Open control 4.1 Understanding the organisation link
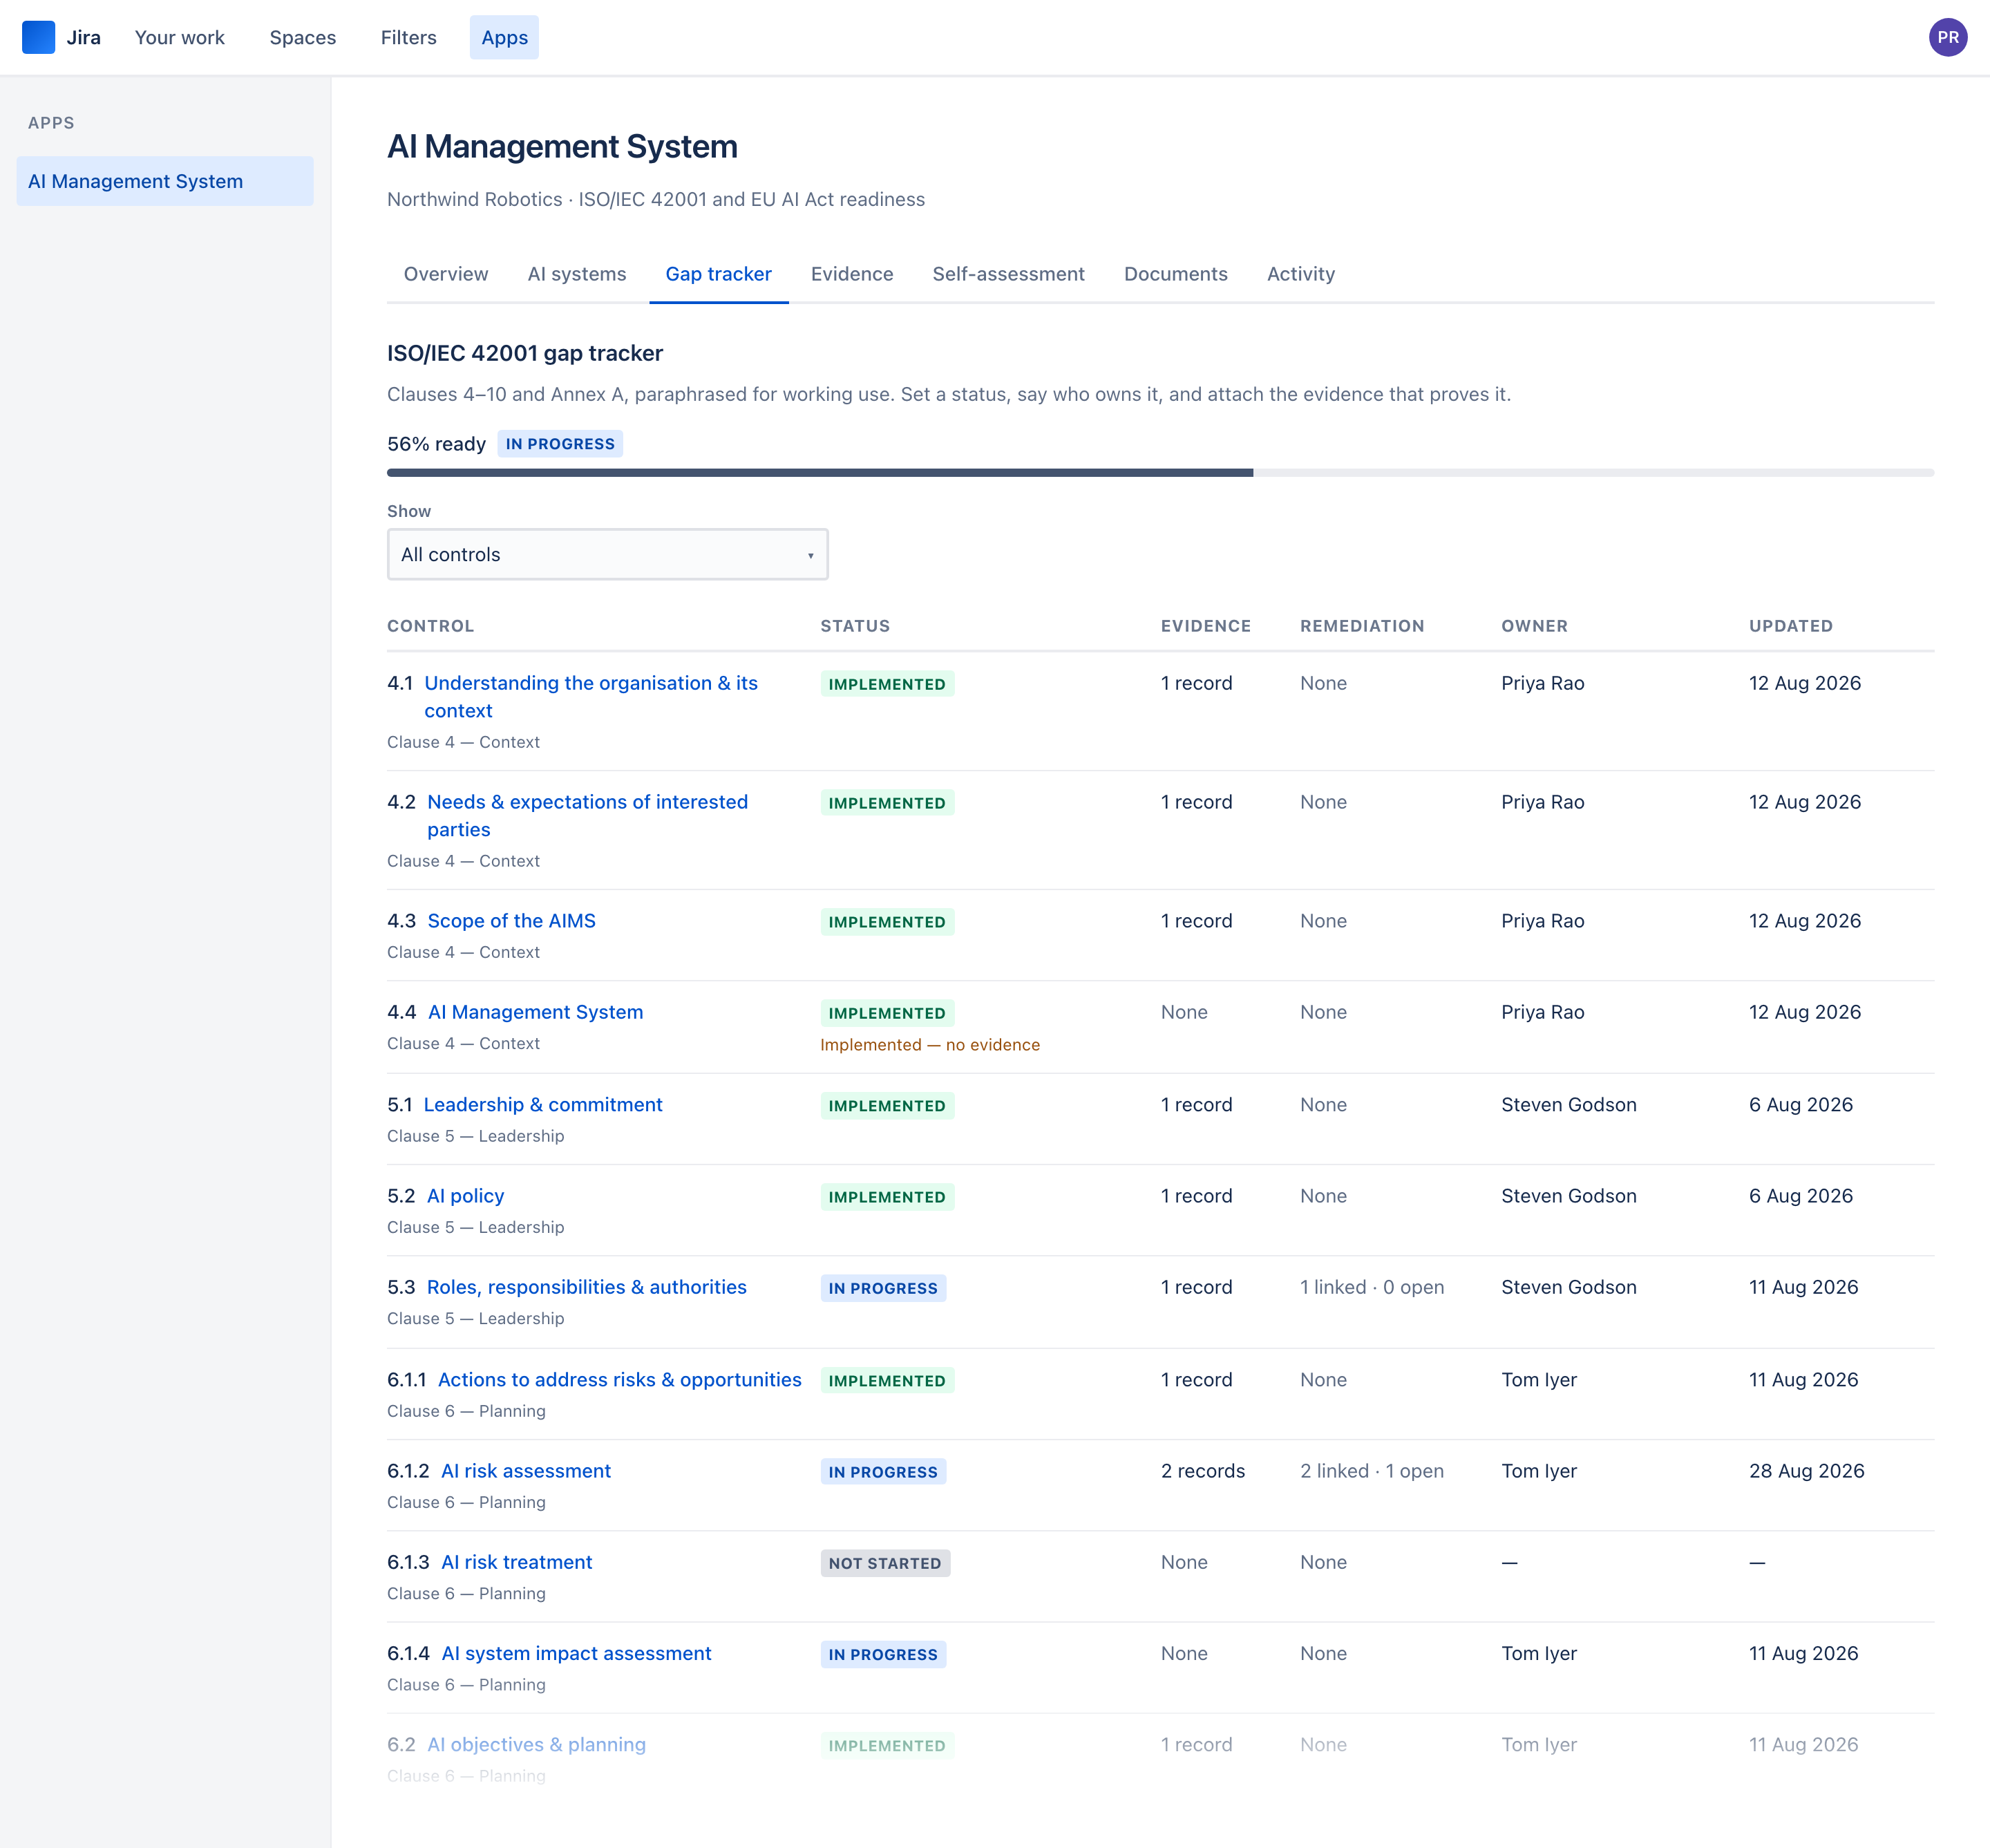The image size is (1990, 1848). [x=591, y=697]
